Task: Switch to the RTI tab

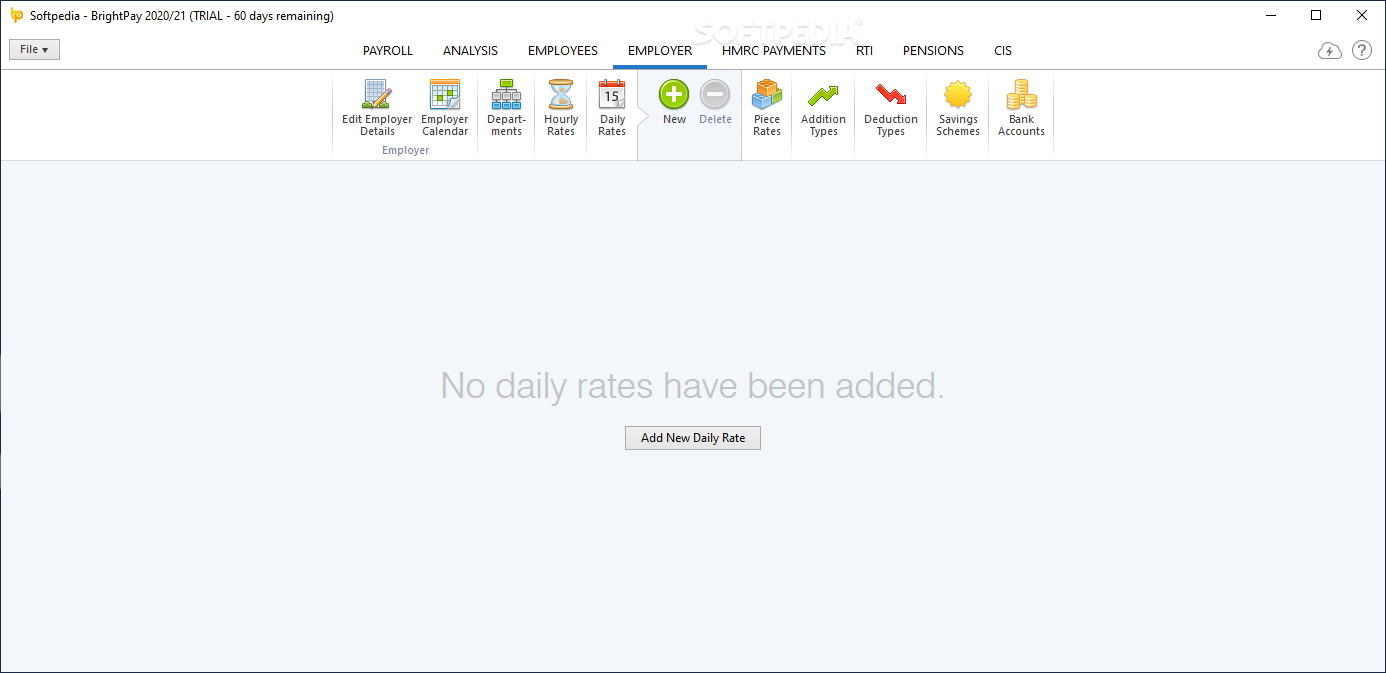Action: click(864, 50)
